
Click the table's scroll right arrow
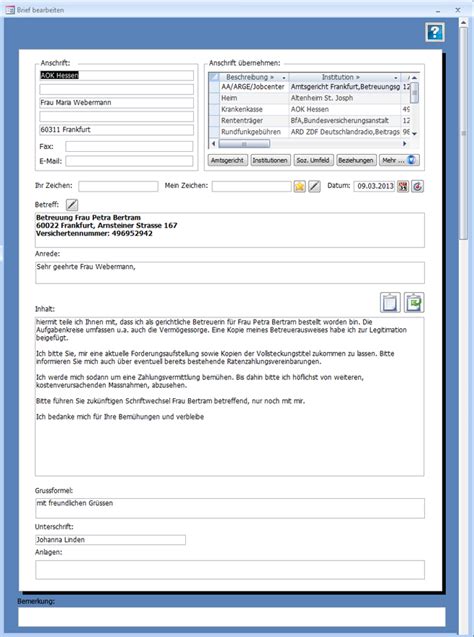tap(404, 144)
